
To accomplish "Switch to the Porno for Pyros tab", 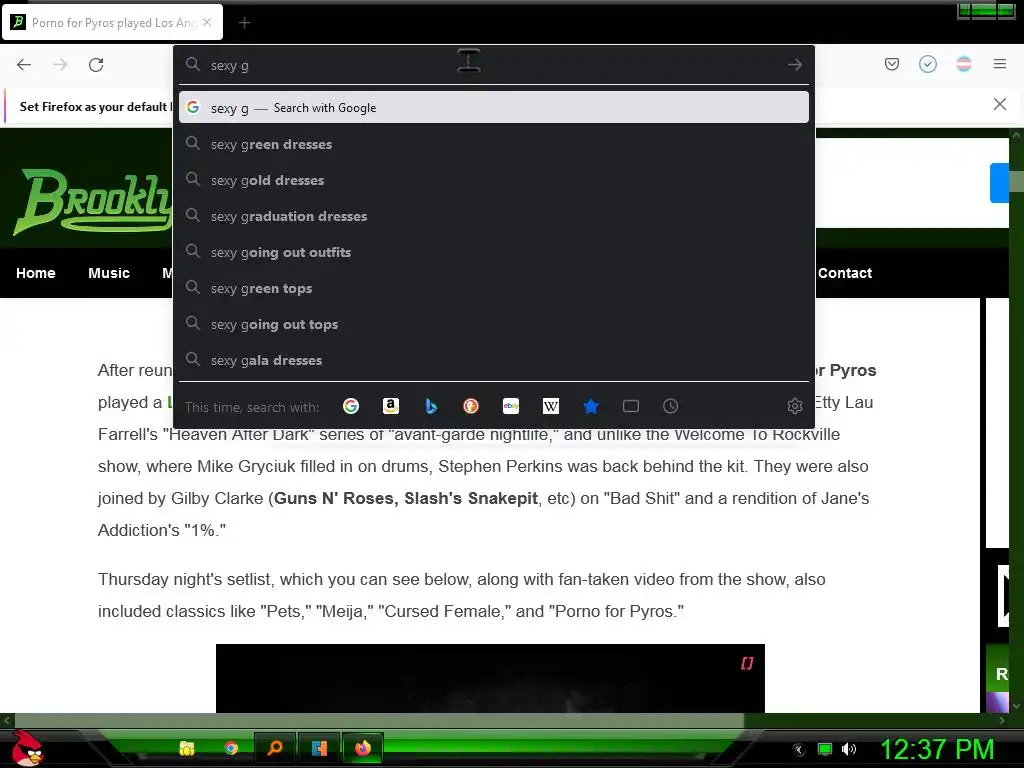I will [112, 23].
